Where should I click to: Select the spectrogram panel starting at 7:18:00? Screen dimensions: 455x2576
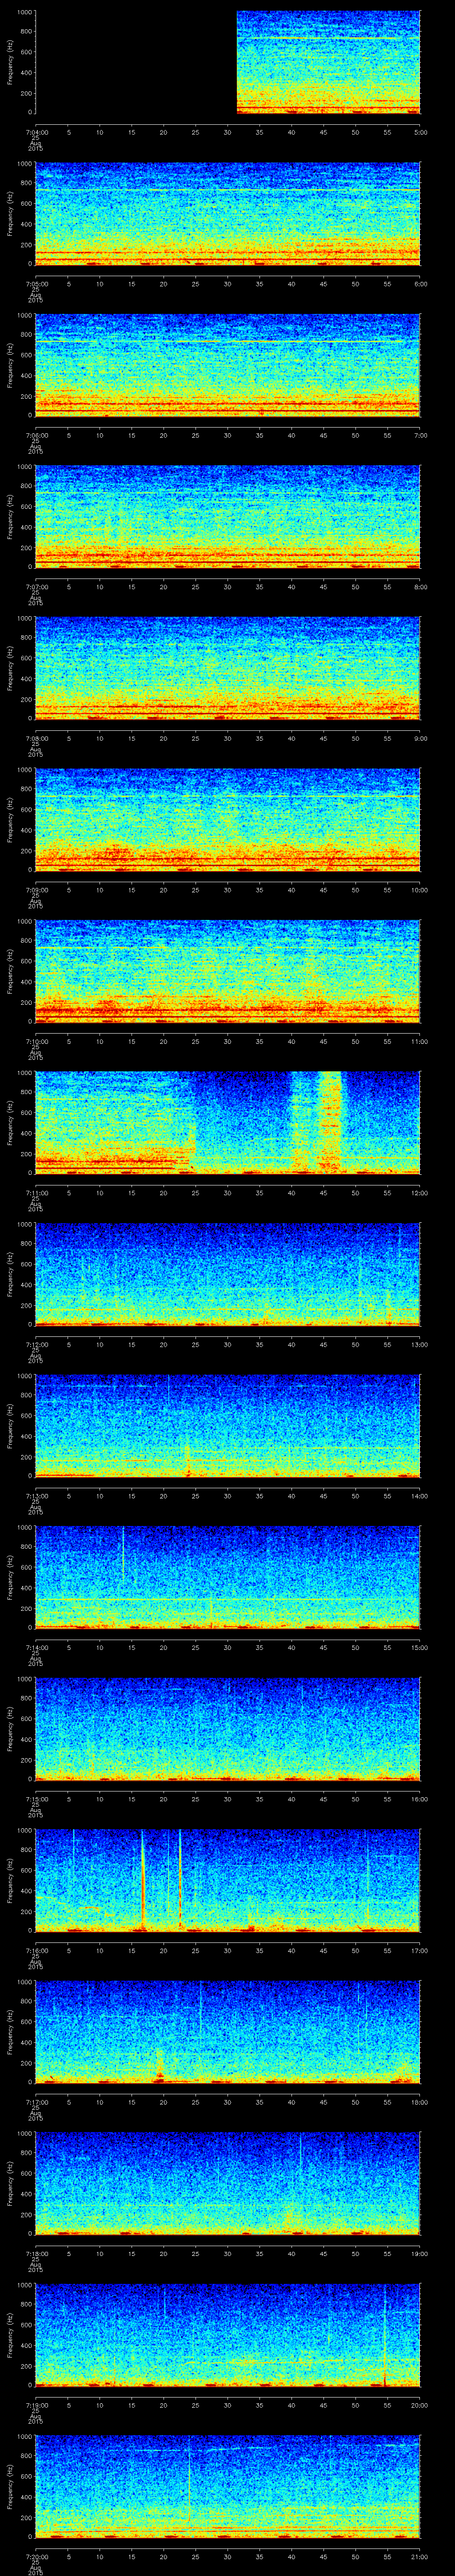(227, 2183)
